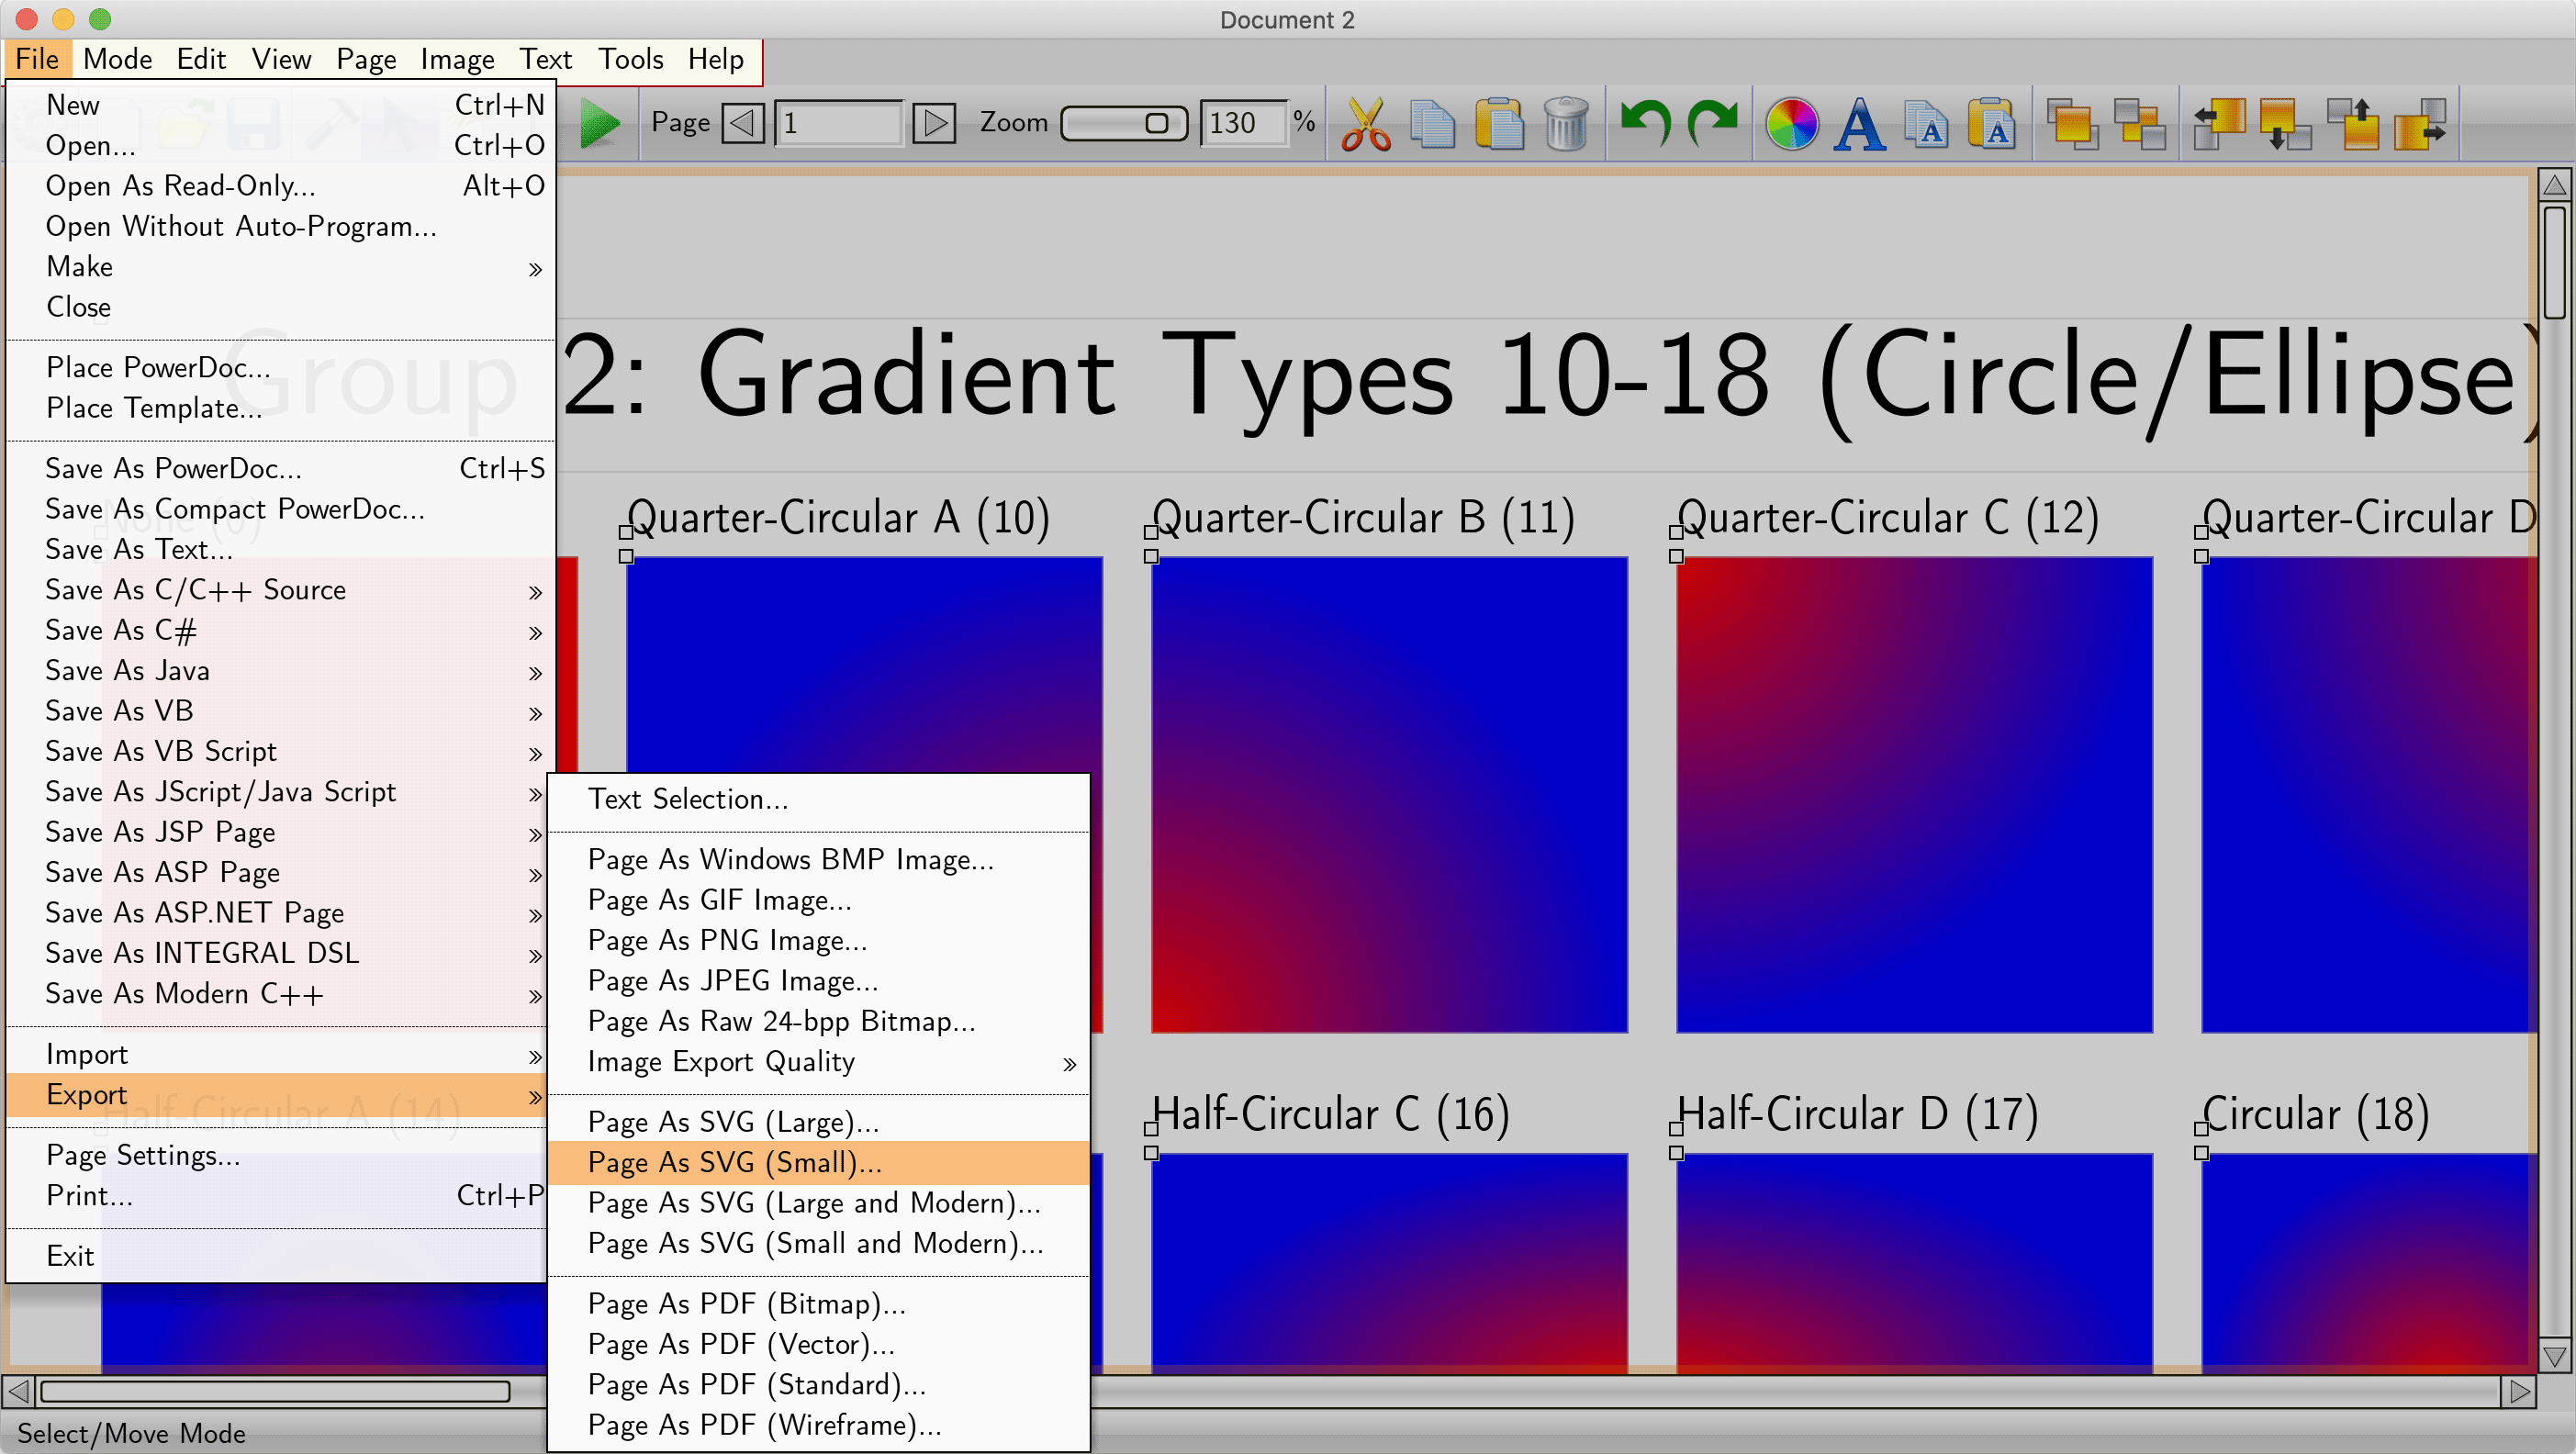
Task: Click the align up arrow icon
Action: tap(2353, 124)
